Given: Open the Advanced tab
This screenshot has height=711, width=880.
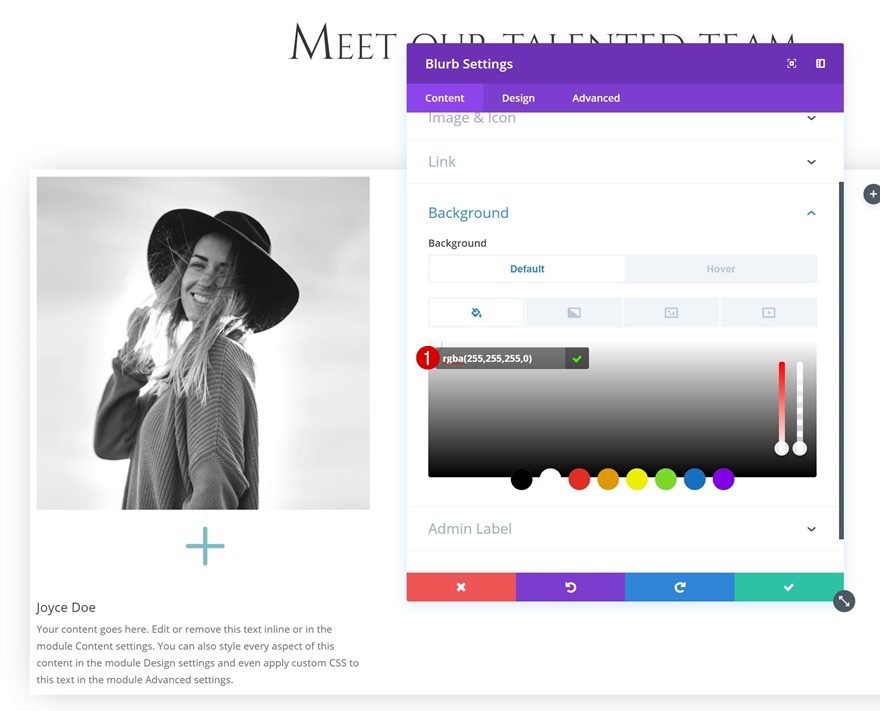Looking at the screenshot, I should pyautogui.click(x=595, y=97).
